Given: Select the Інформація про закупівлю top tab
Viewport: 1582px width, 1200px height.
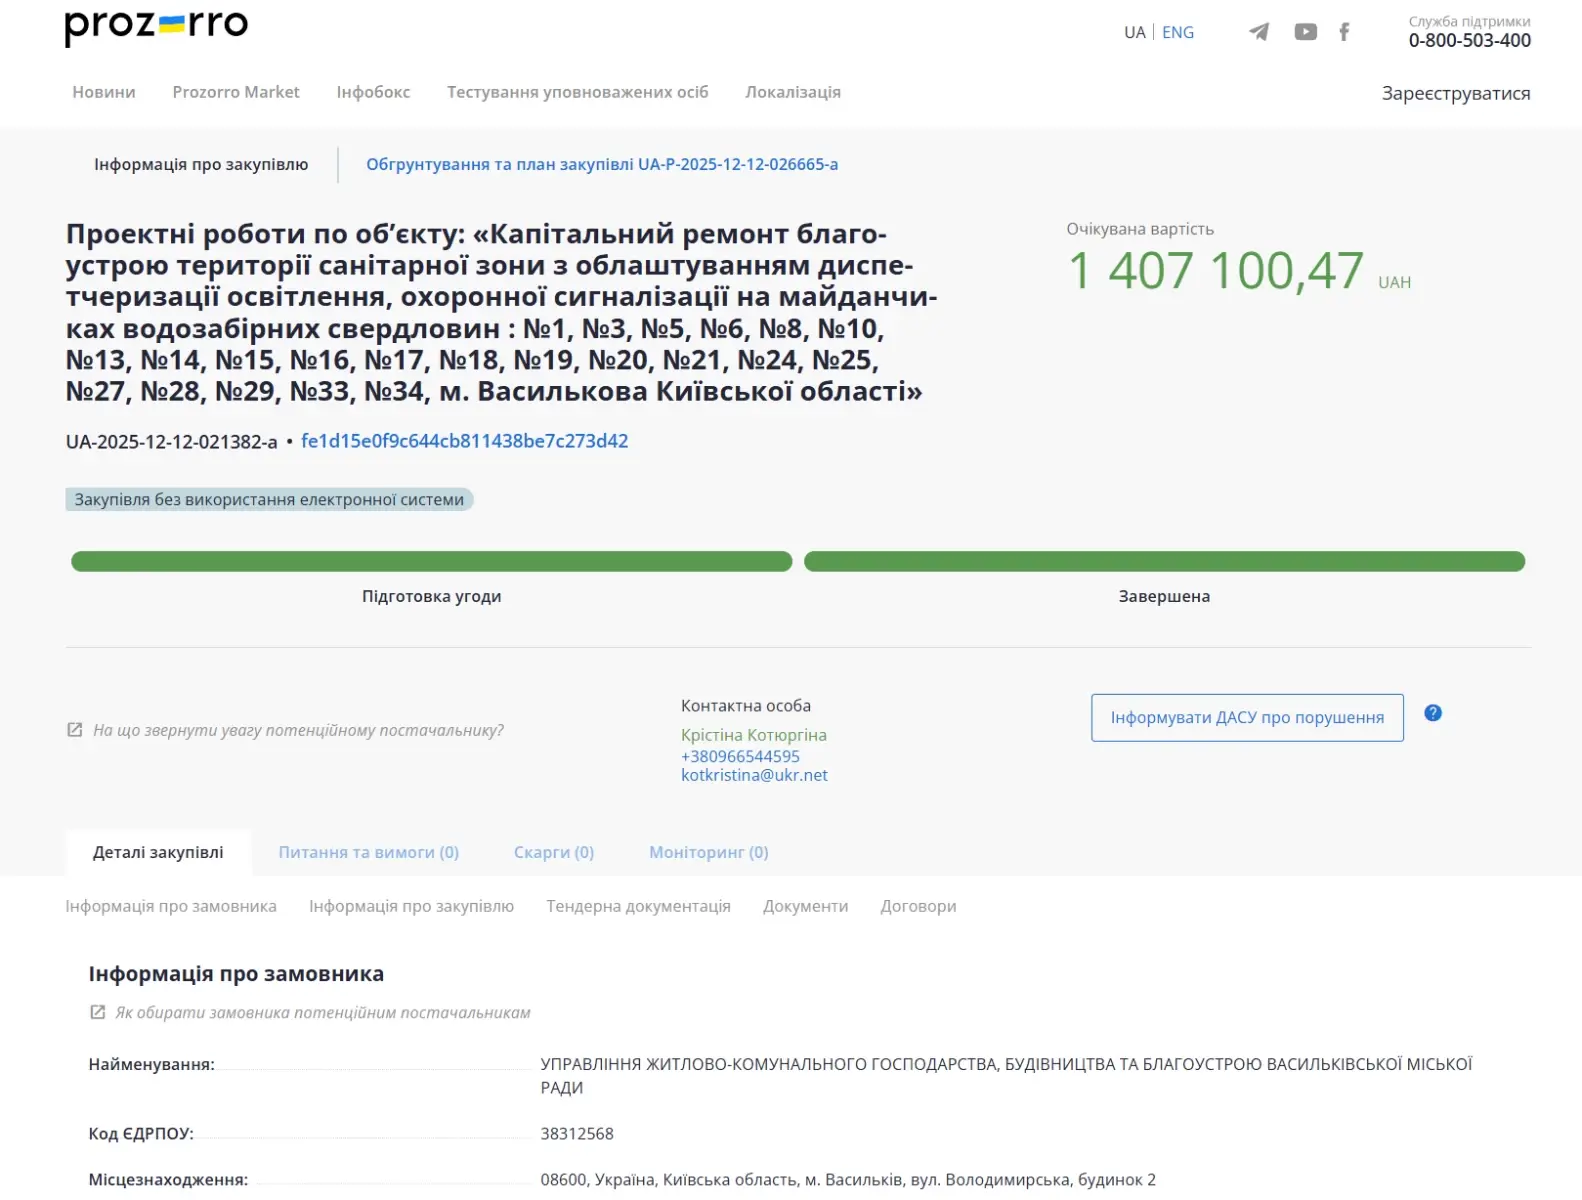Looking at the screenshot, I should click(x=201, y=164).
